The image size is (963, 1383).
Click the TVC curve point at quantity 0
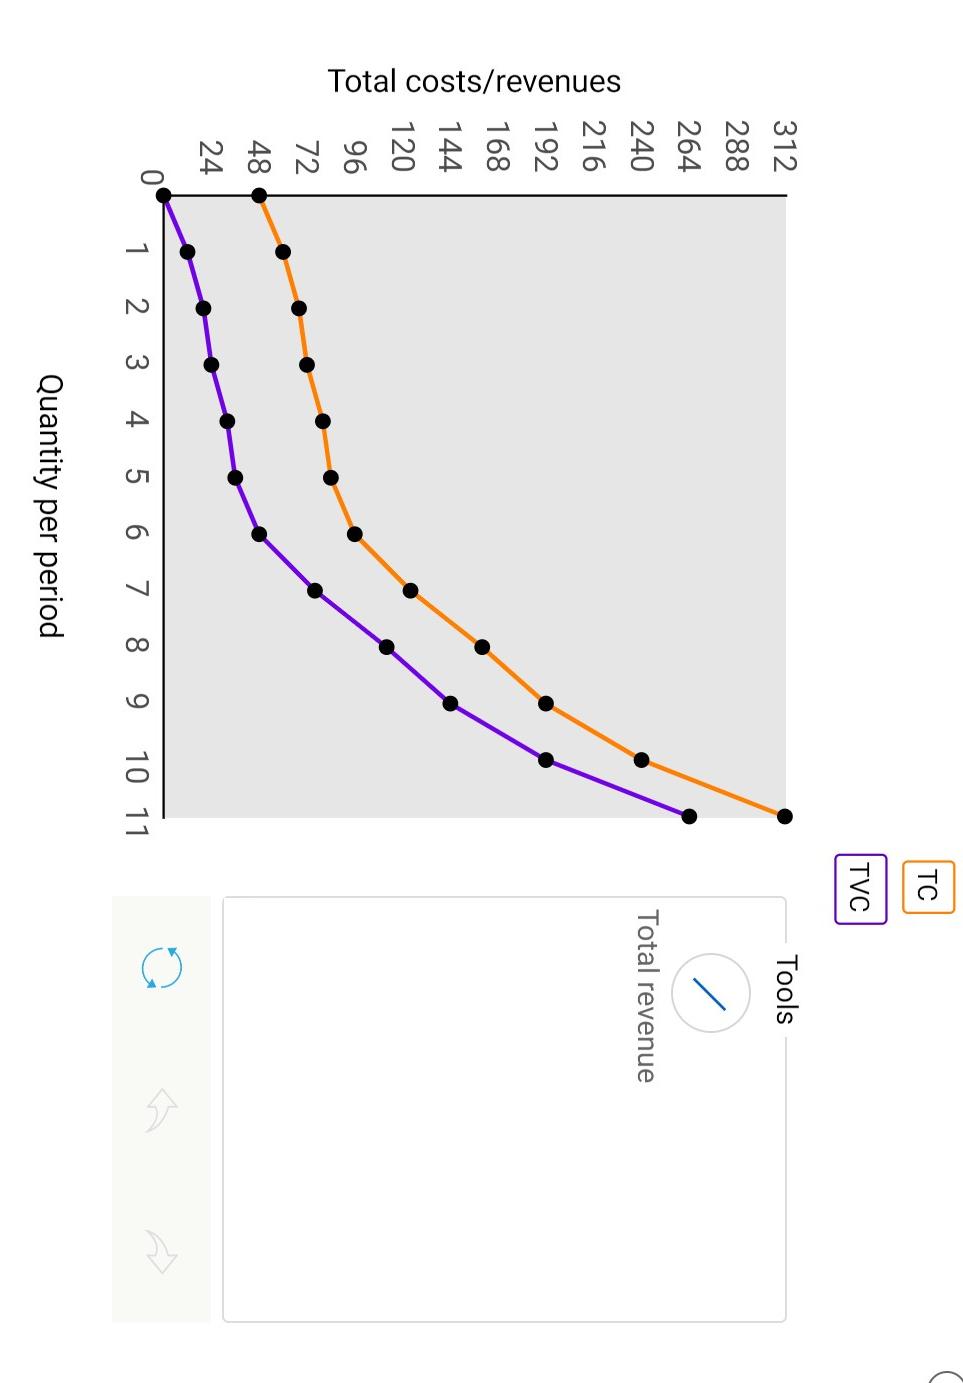point(164,194)
